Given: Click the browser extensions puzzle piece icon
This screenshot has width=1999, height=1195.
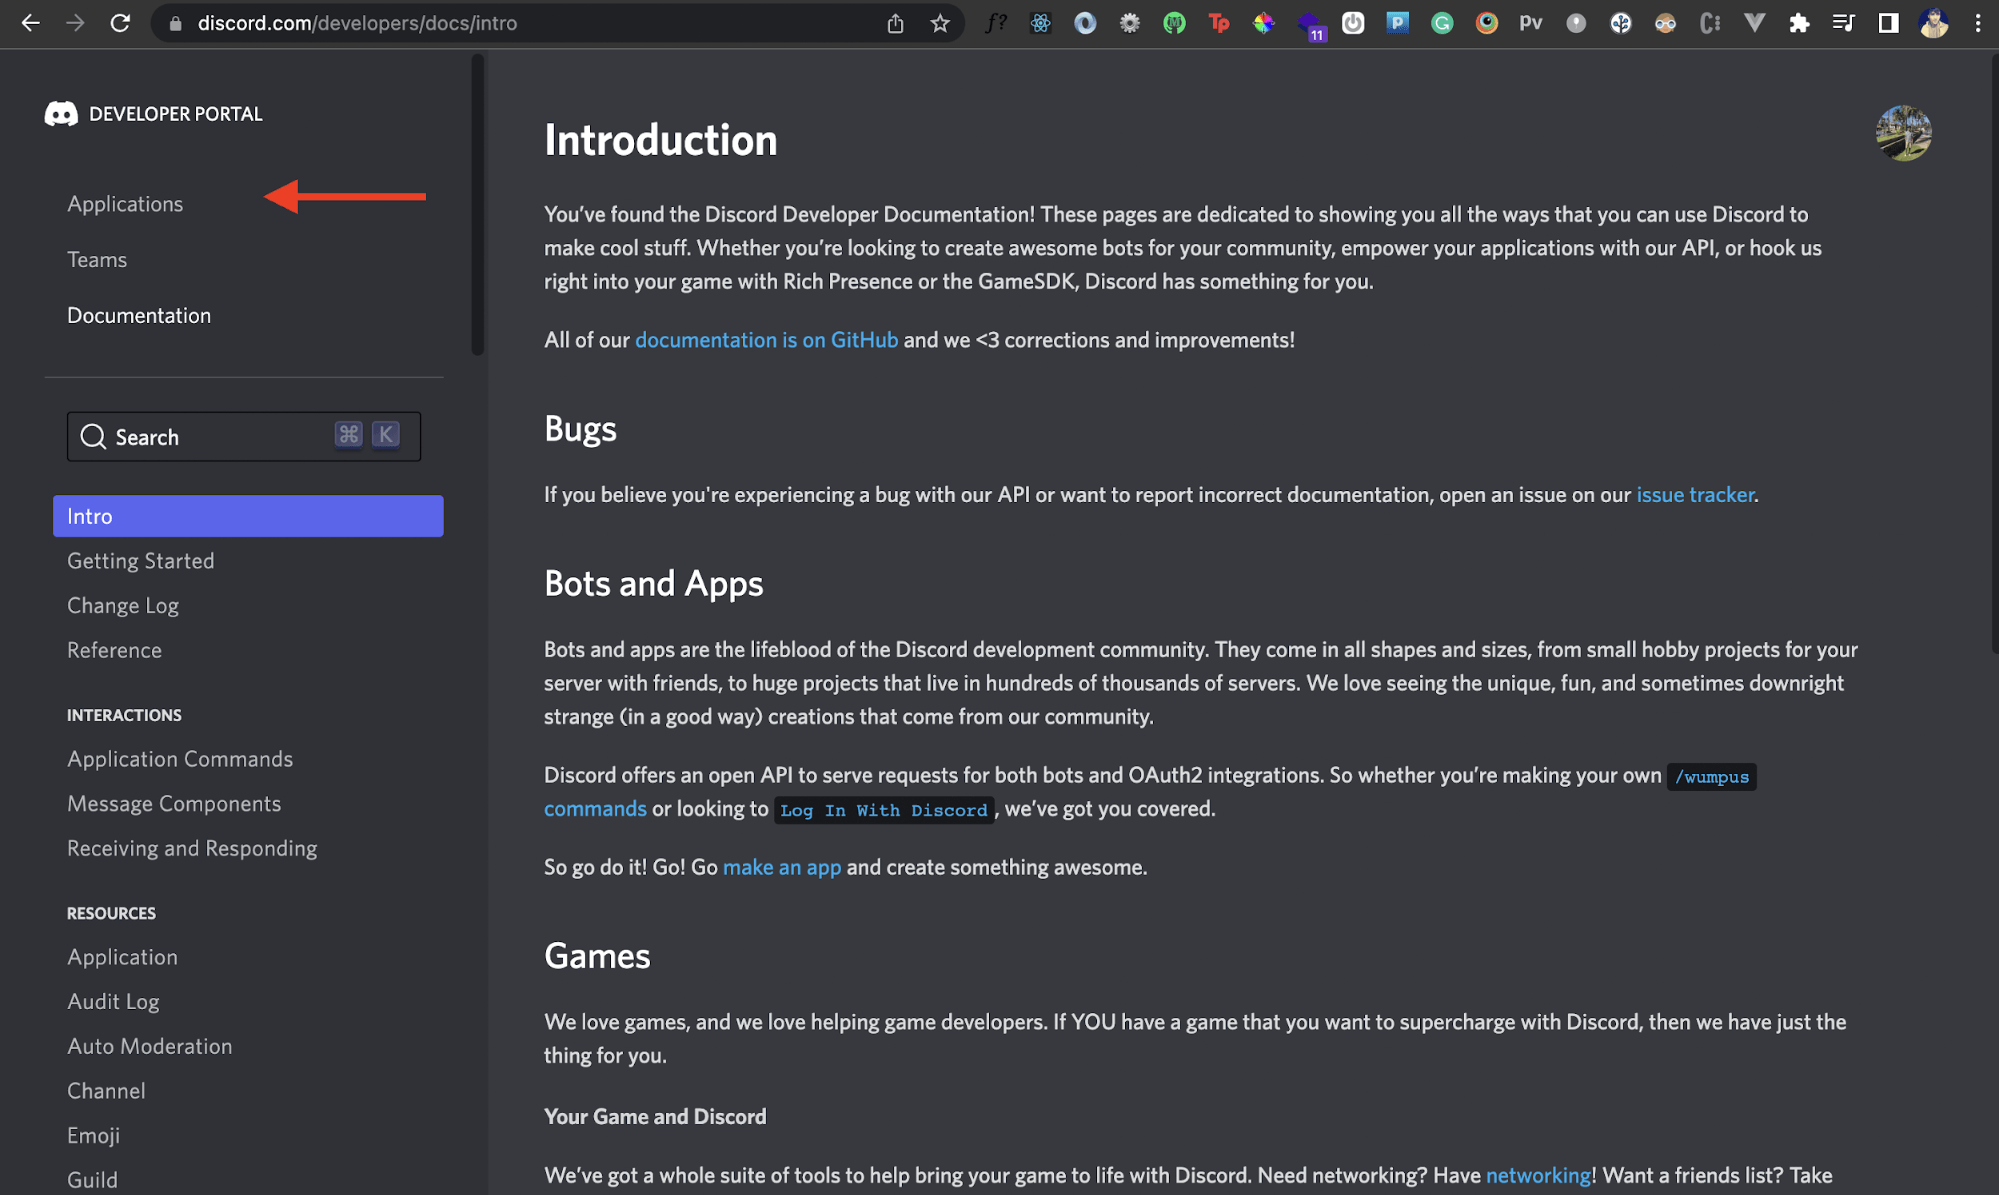Looking at the screenshot, I should point(1798,24).
